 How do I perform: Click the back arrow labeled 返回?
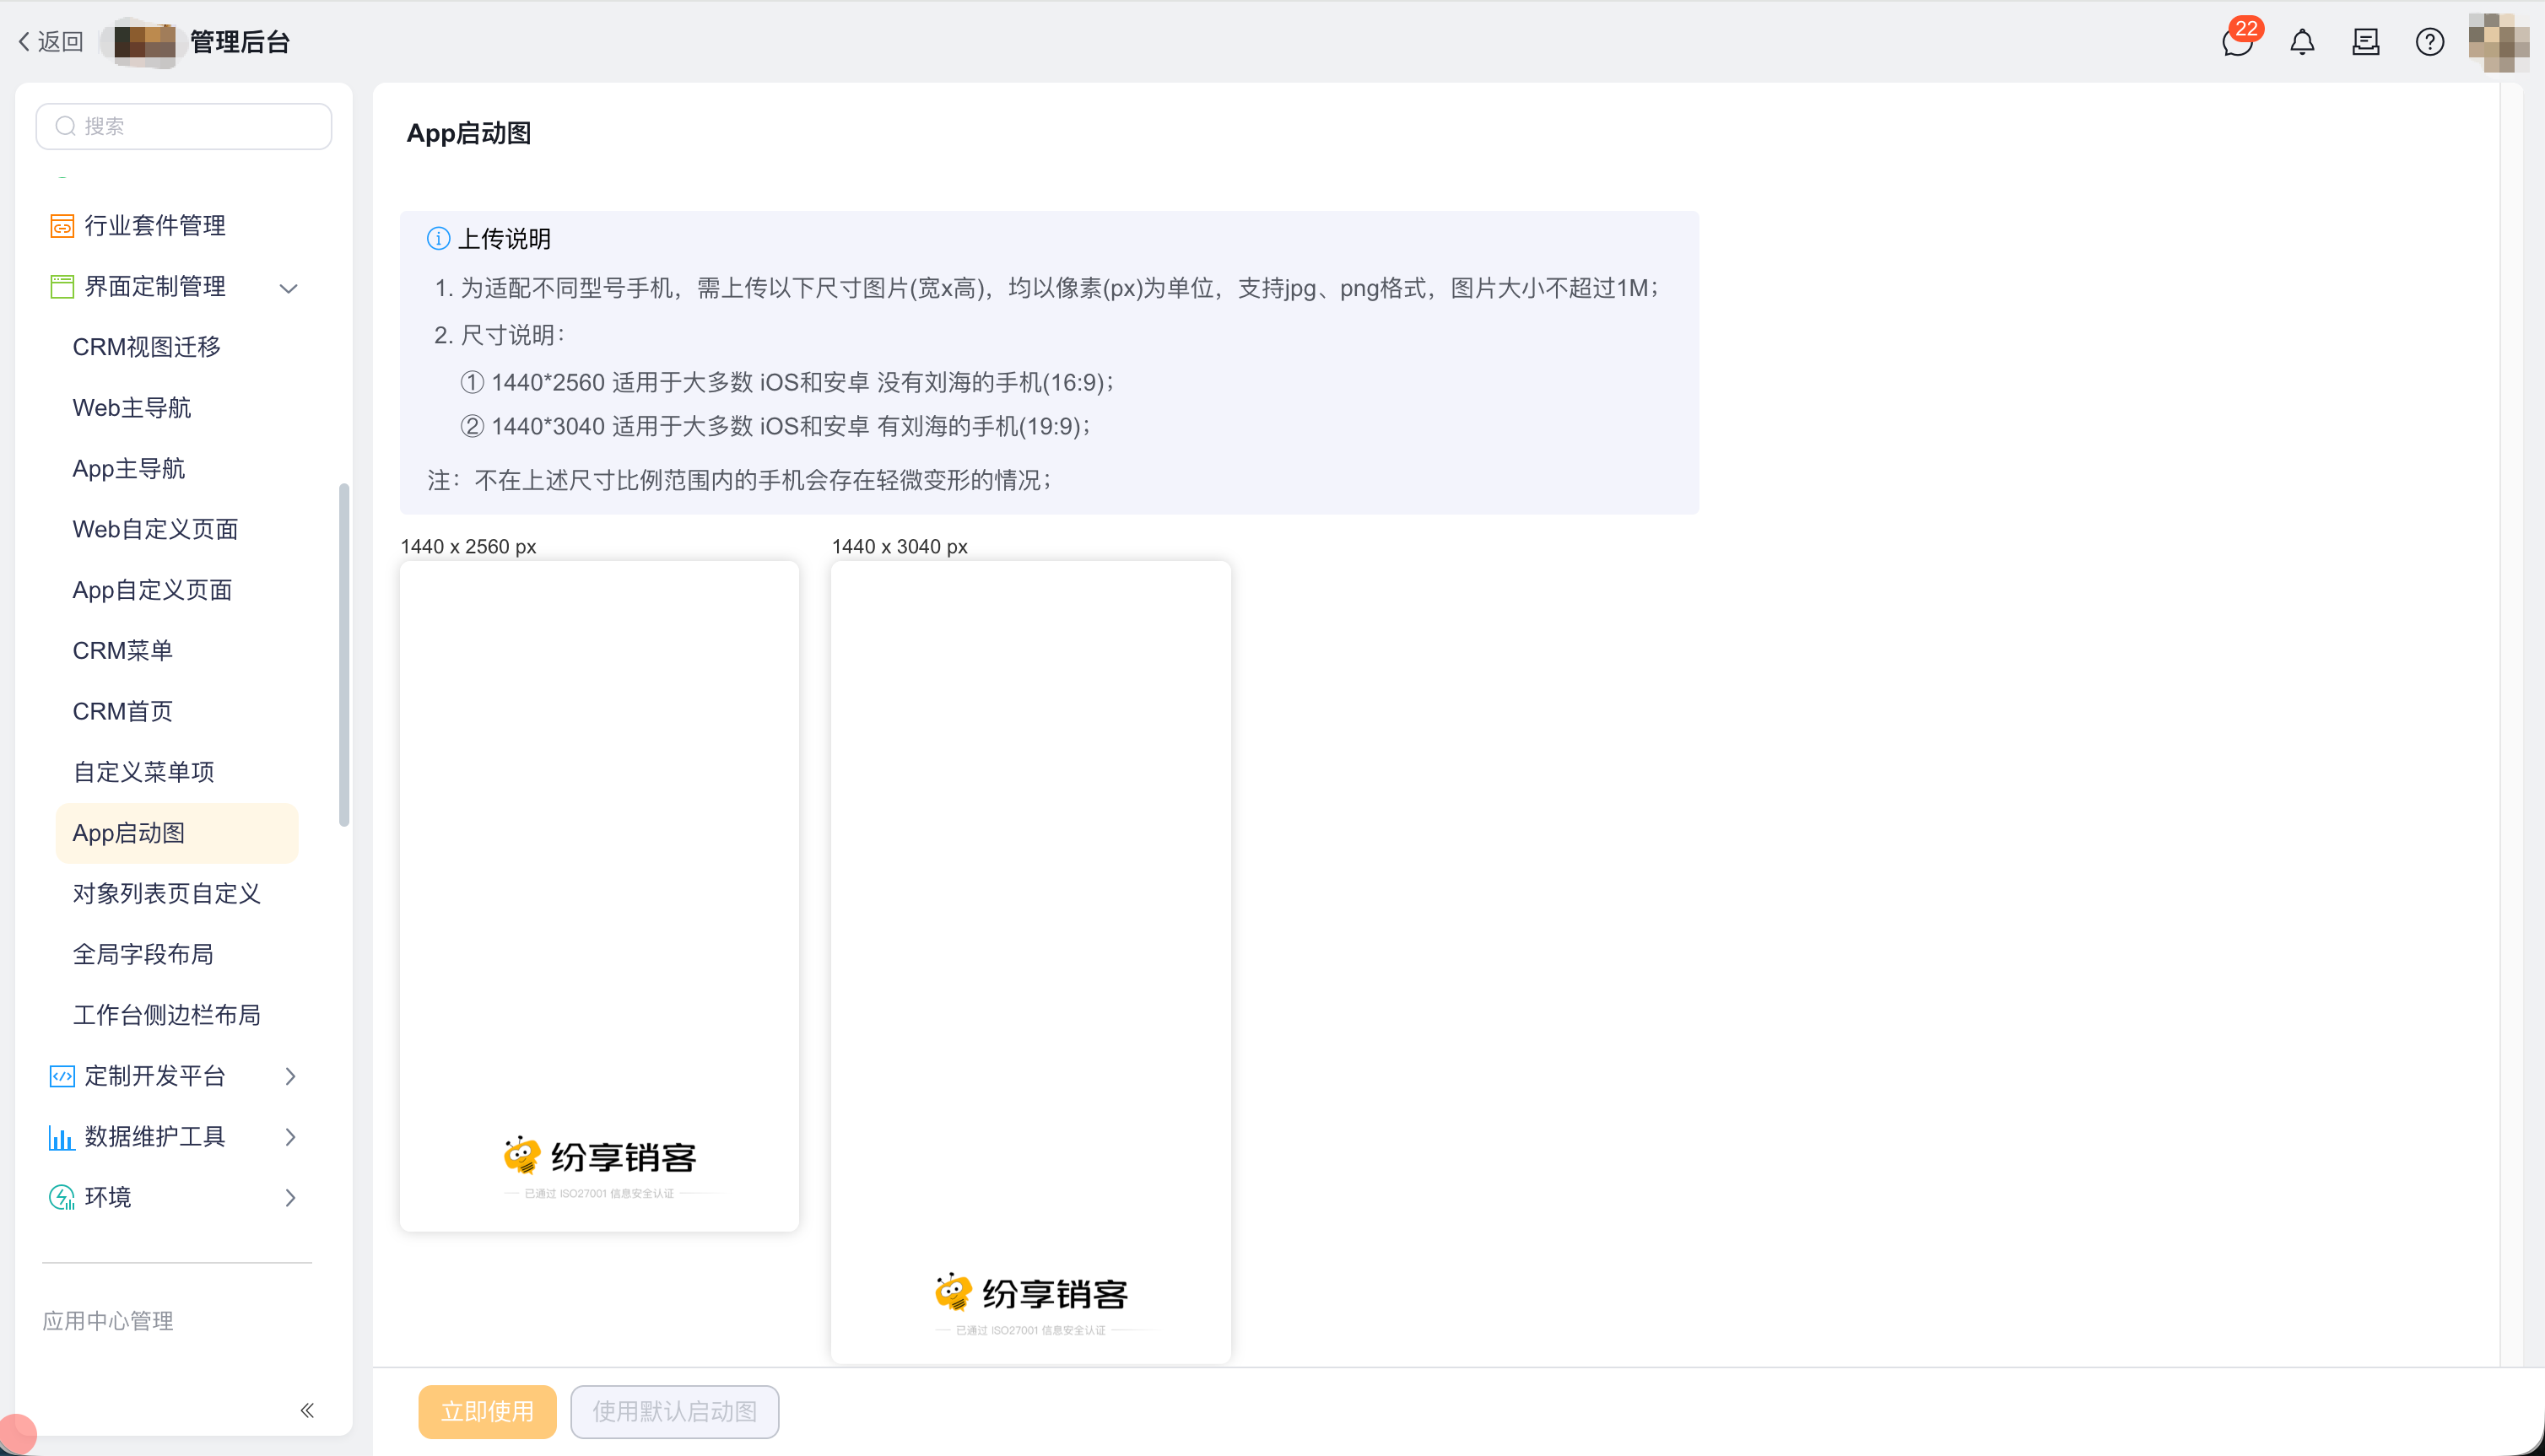pyautogui.click(x=50, y=42)
